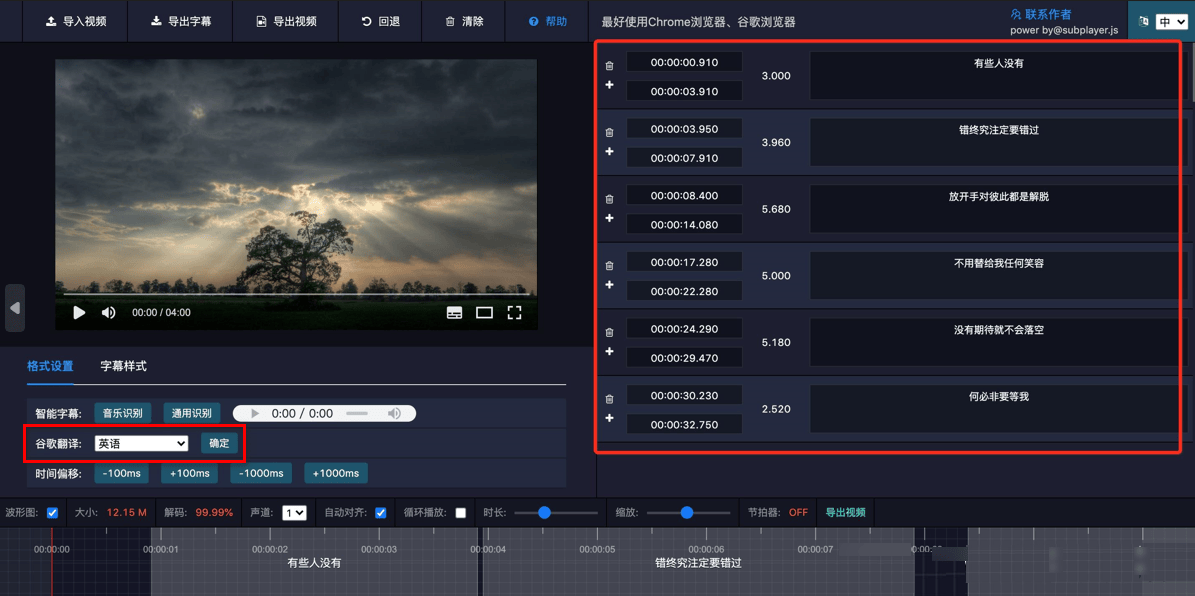The height and width of the screenshot is (596, 1195).
Task: Click the +1000ms time offset button
Action: pos(336,473)
